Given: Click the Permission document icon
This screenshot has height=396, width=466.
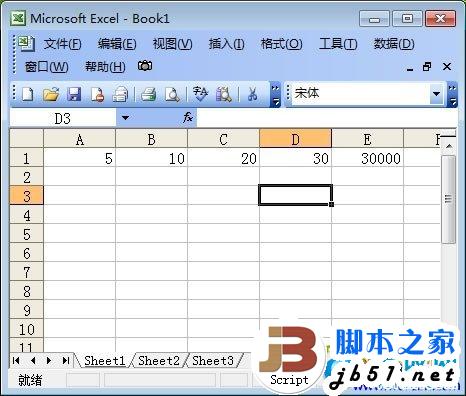Looking at the screenshot, I should coord(97,94).
